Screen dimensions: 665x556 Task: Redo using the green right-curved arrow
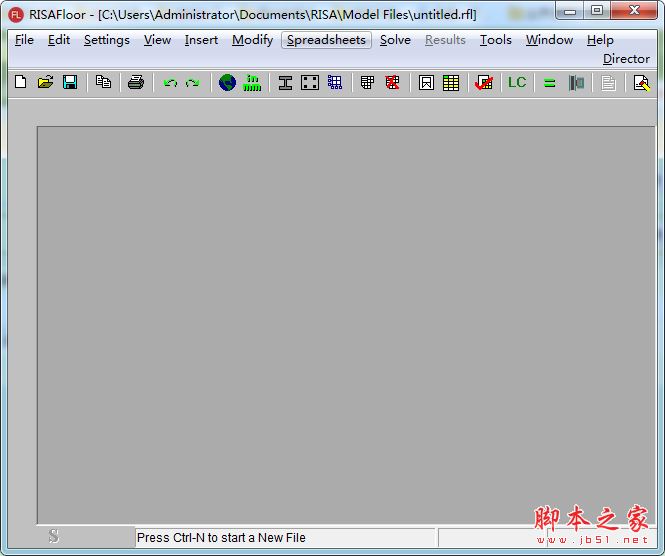[193, 83]
